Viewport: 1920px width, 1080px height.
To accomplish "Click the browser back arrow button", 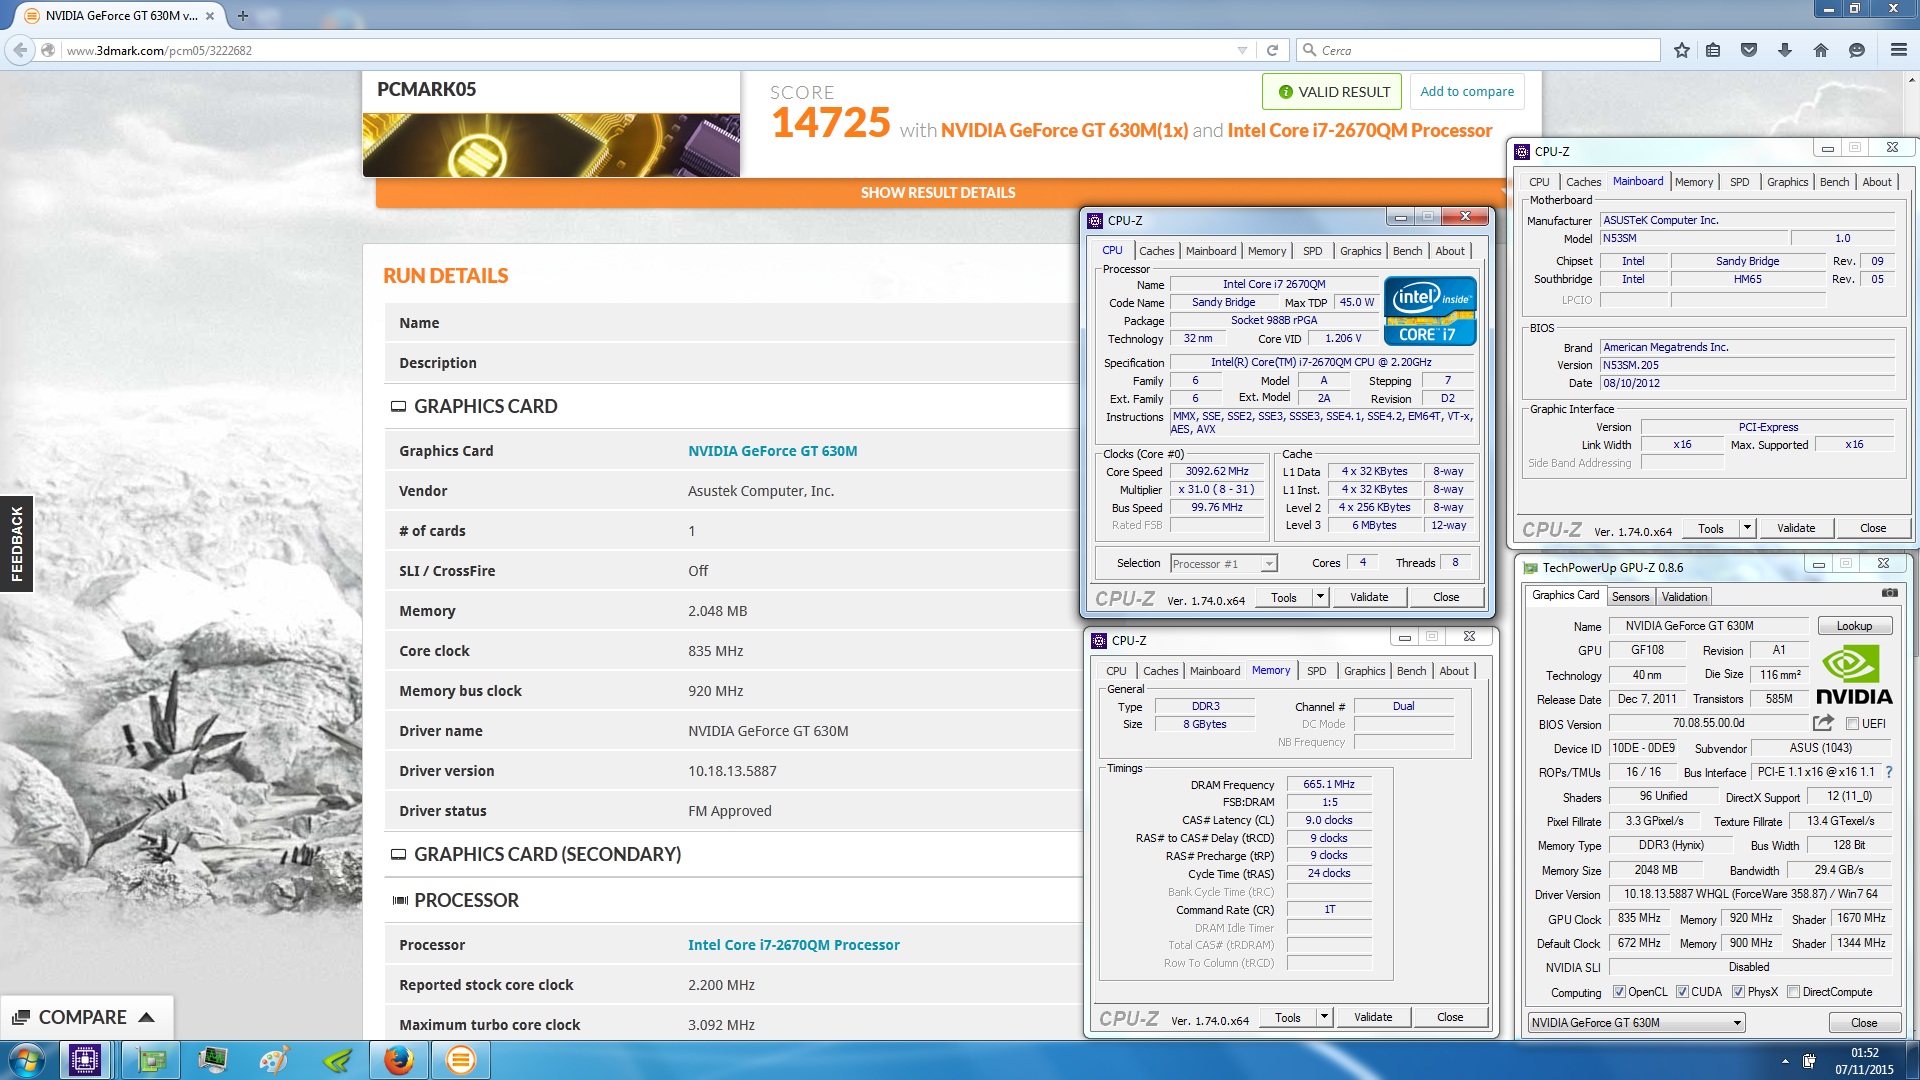I will click(x=19, y=50).
